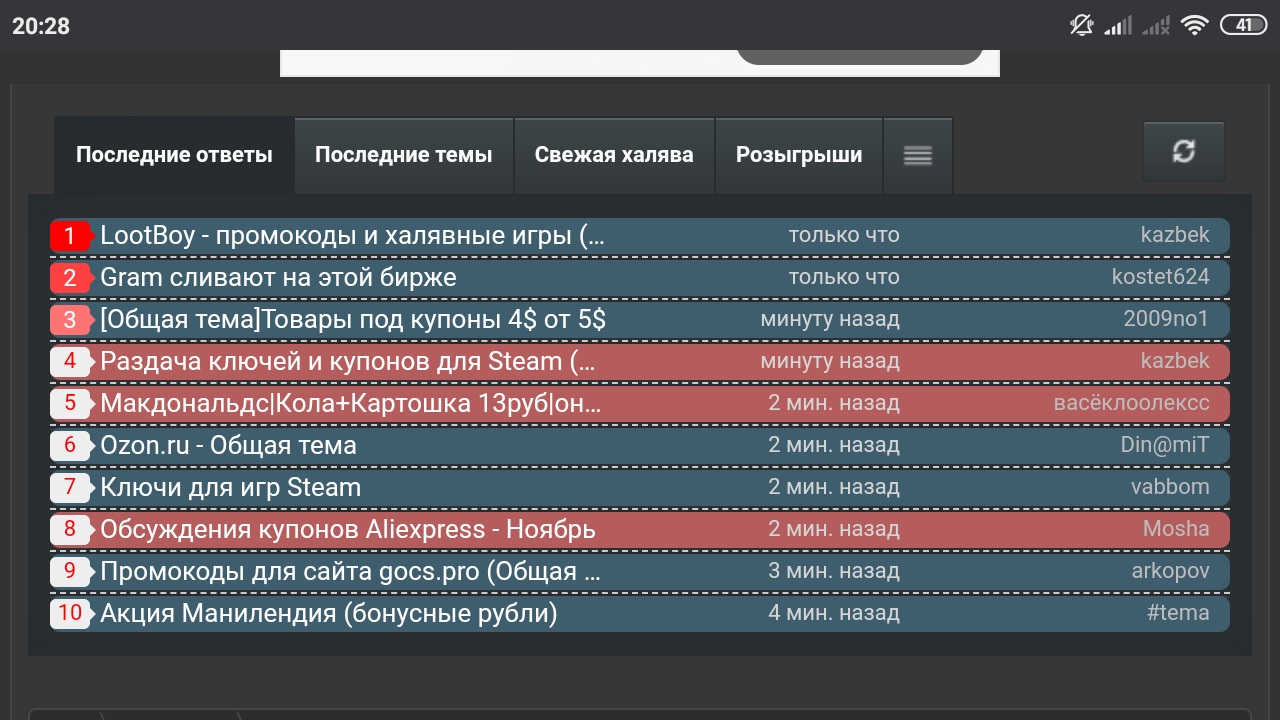Click username vabbom

point(1170,487)
